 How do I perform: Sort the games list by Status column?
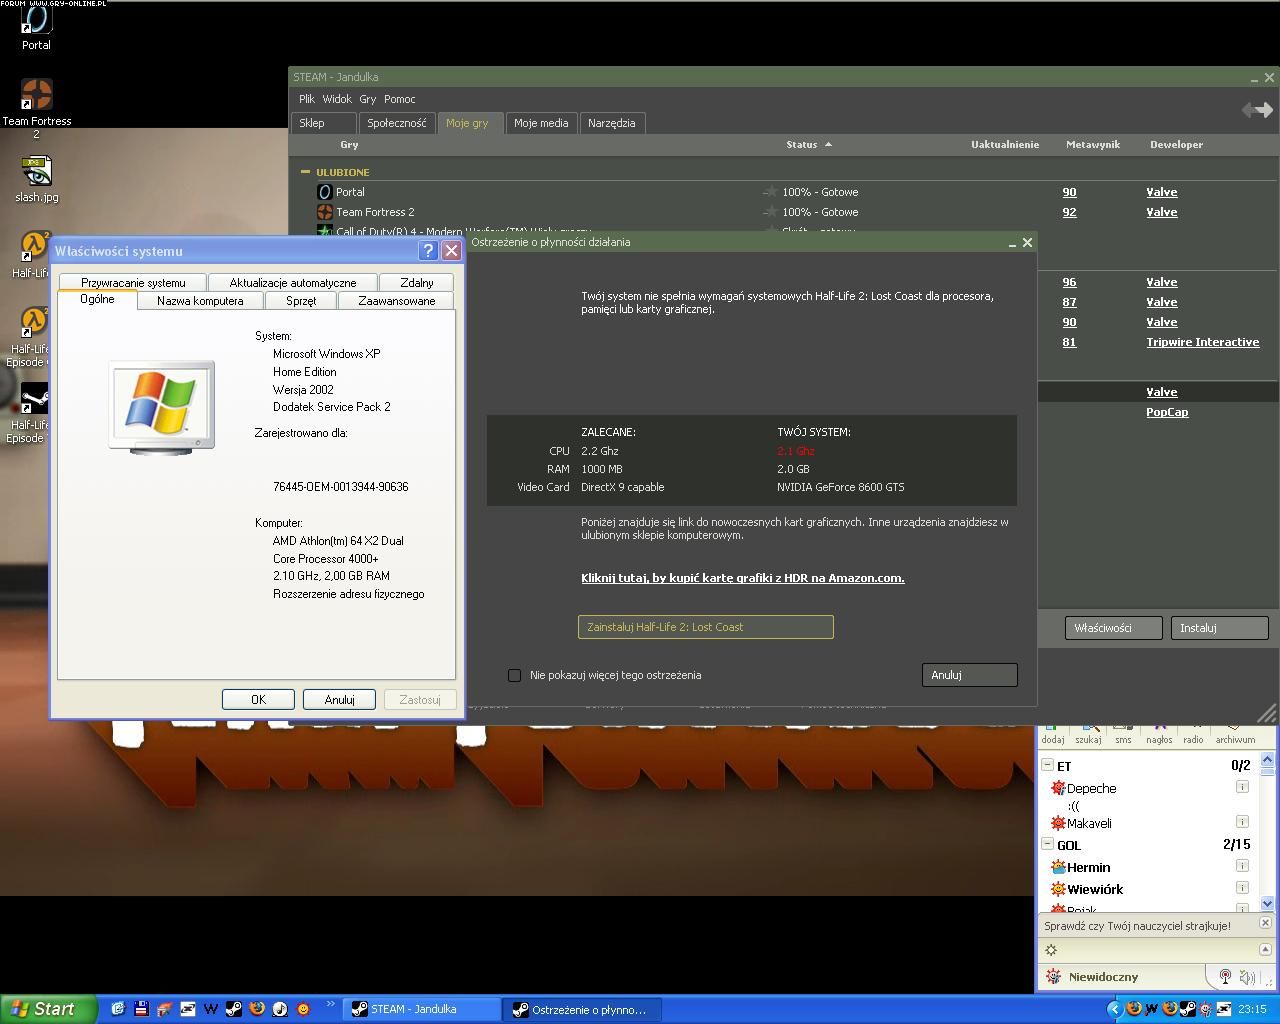pos(809,144)
